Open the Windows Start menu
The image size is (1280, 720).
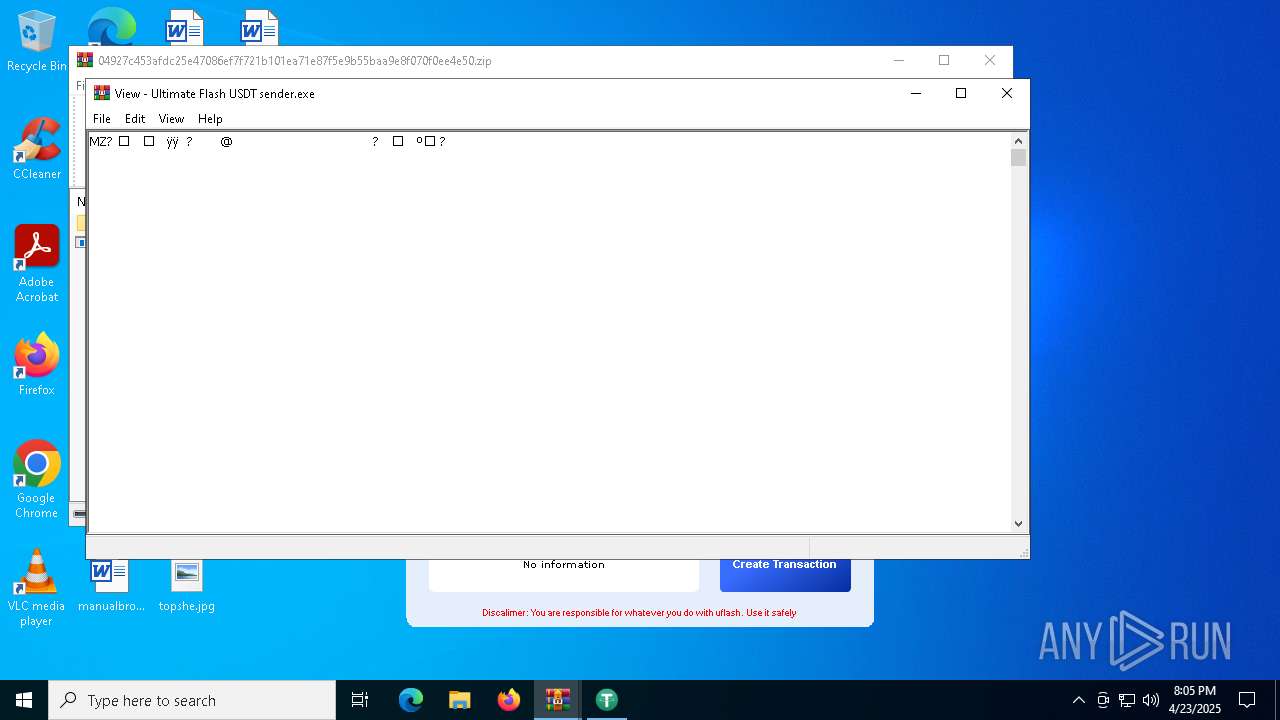[x=24, y=700]
